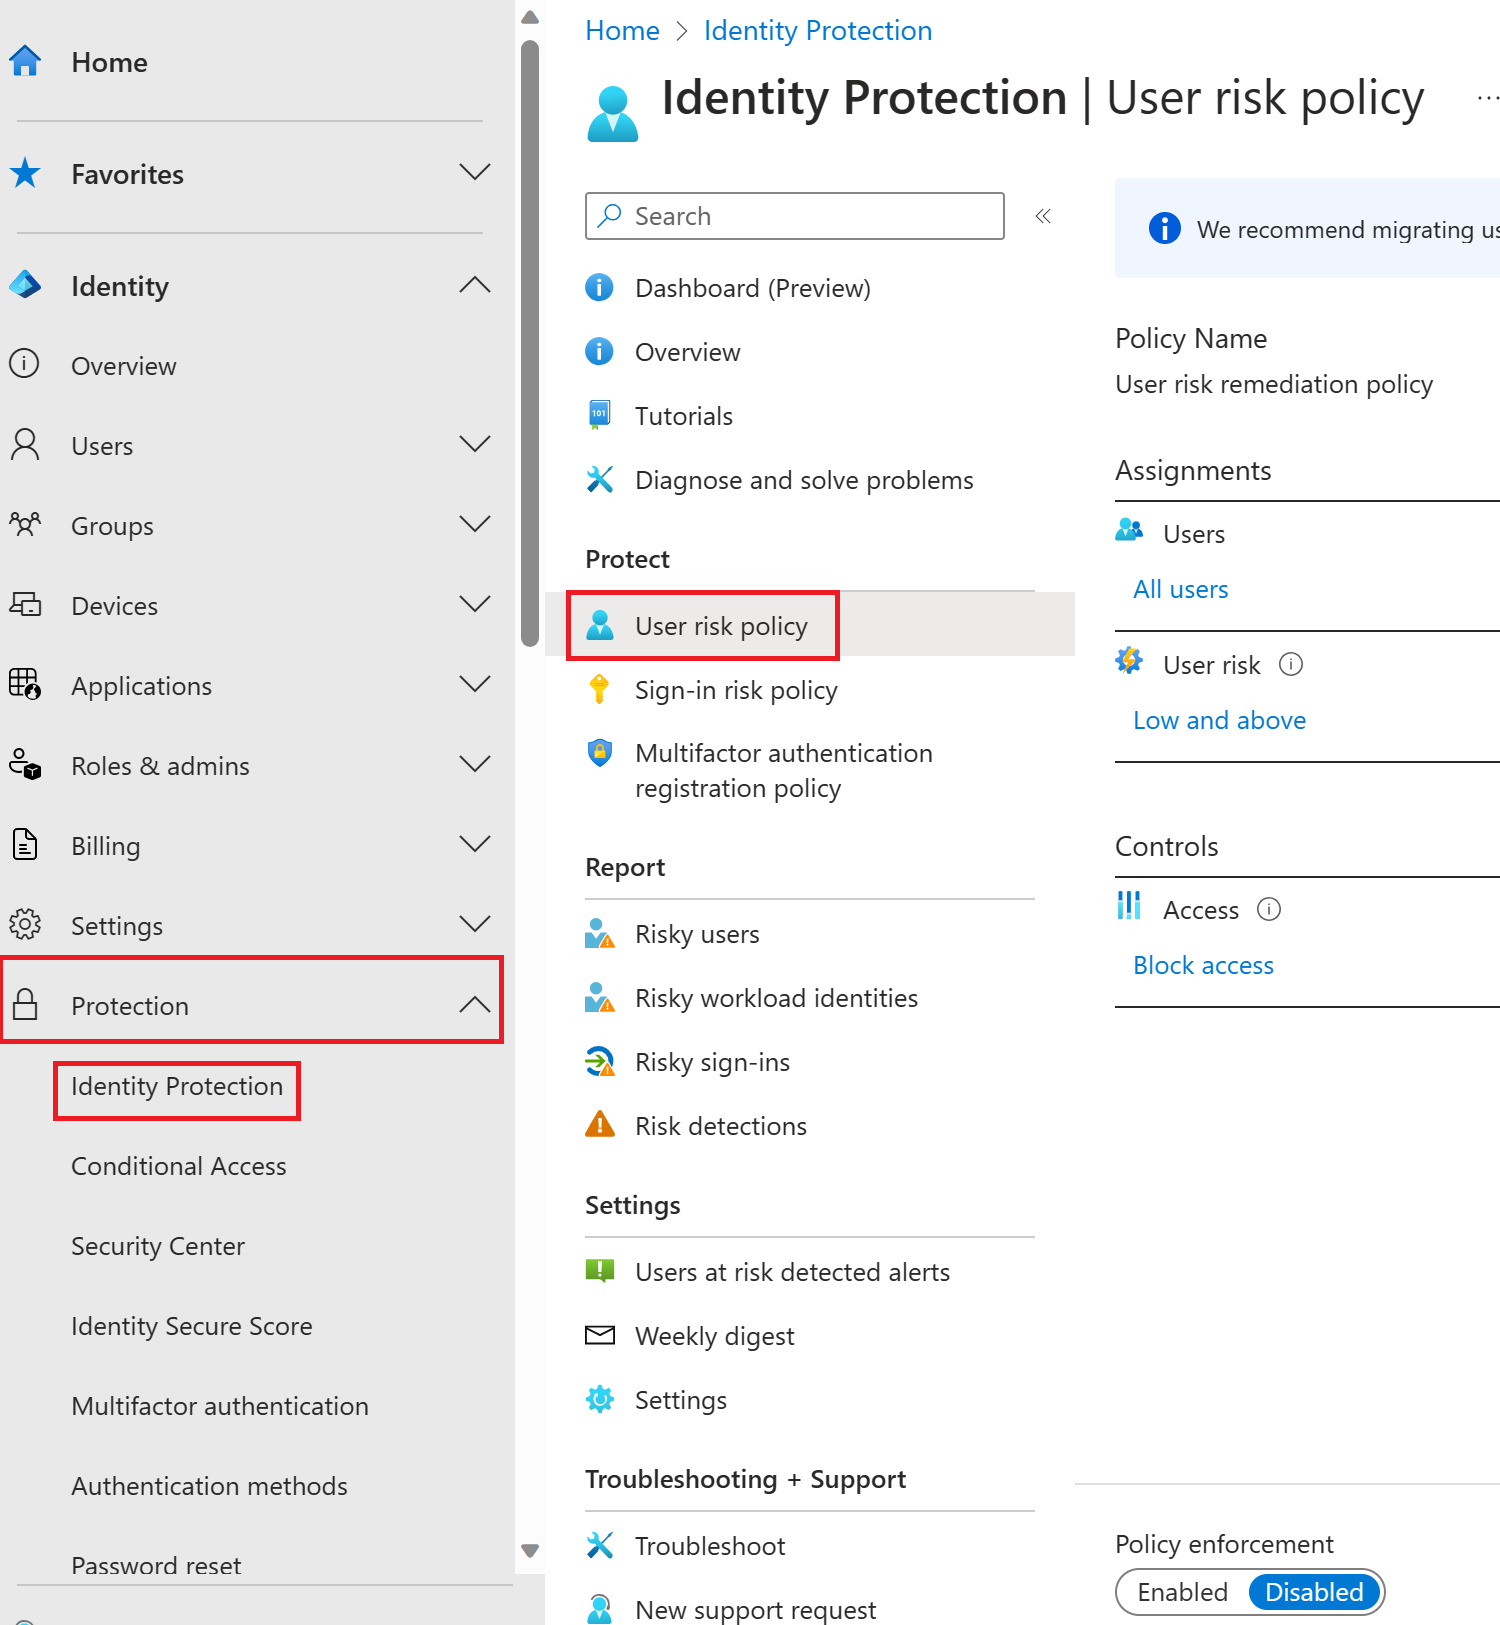Click the Troubleshoot tools icon
Viewport: 1500px width, 1625px height.
[x=599, y=1545]
